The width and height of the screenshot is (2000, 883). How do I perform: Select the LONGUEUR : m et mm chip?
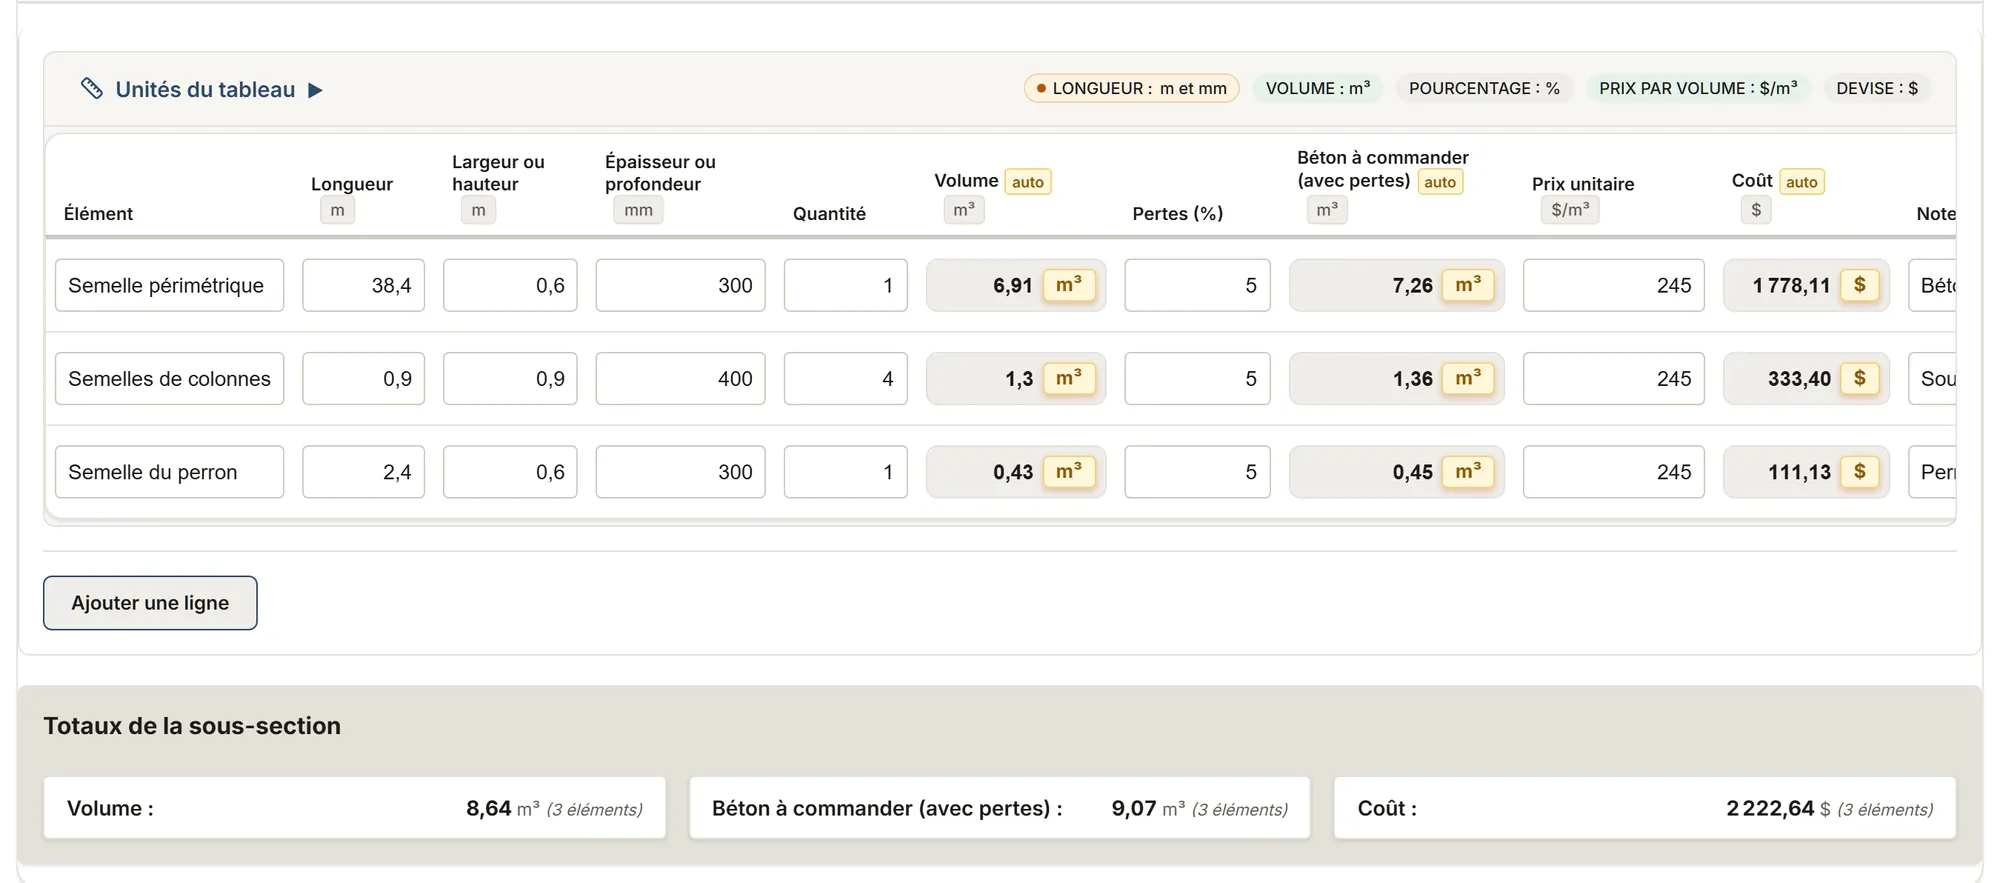tap(1132, 88)
